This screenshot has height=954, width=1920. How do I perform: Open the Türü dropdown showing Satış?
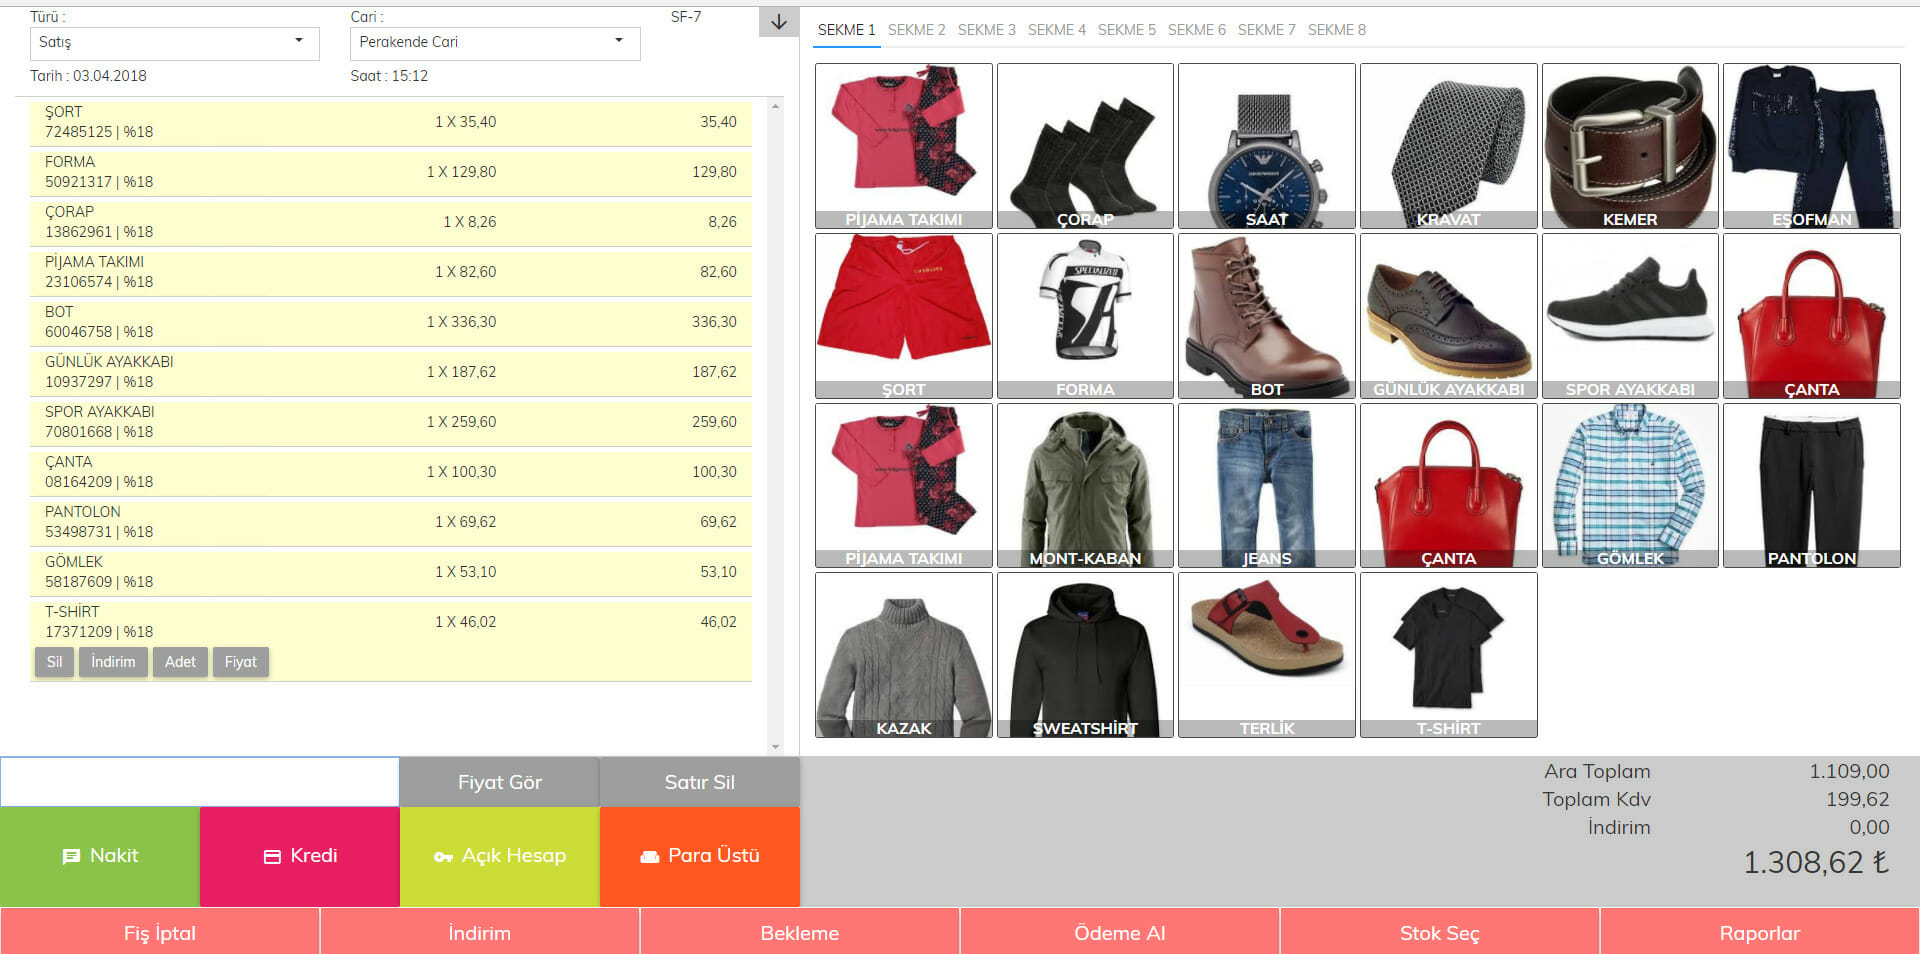[174, 42]
